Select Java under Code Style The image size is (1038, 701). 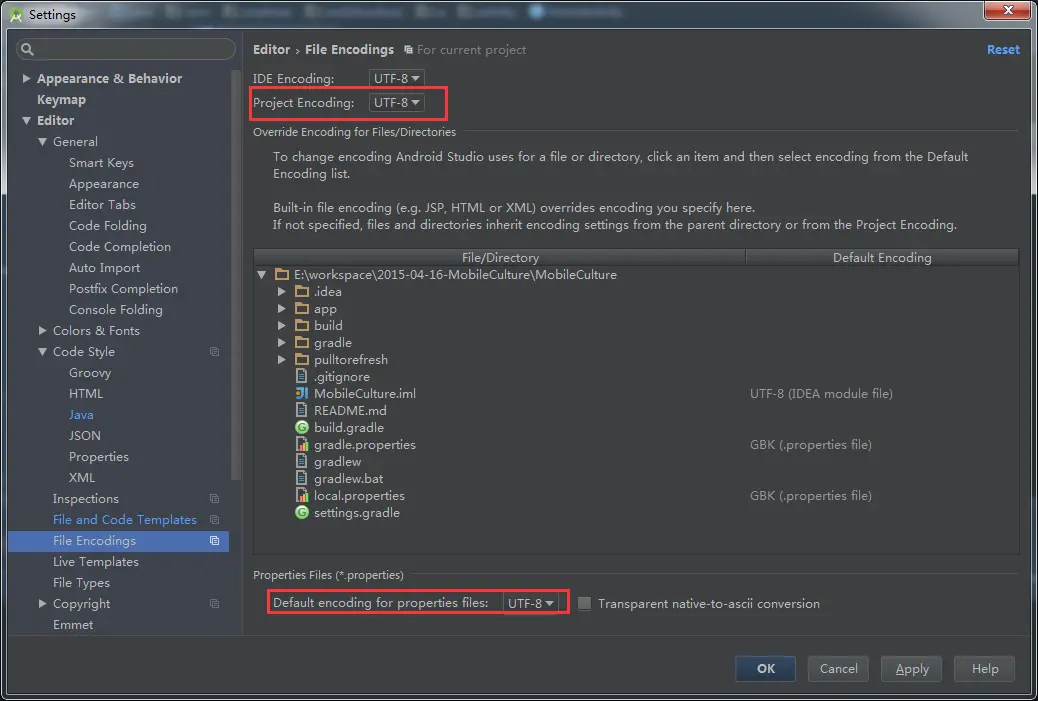pyautogui.click(x=81, y=414)
